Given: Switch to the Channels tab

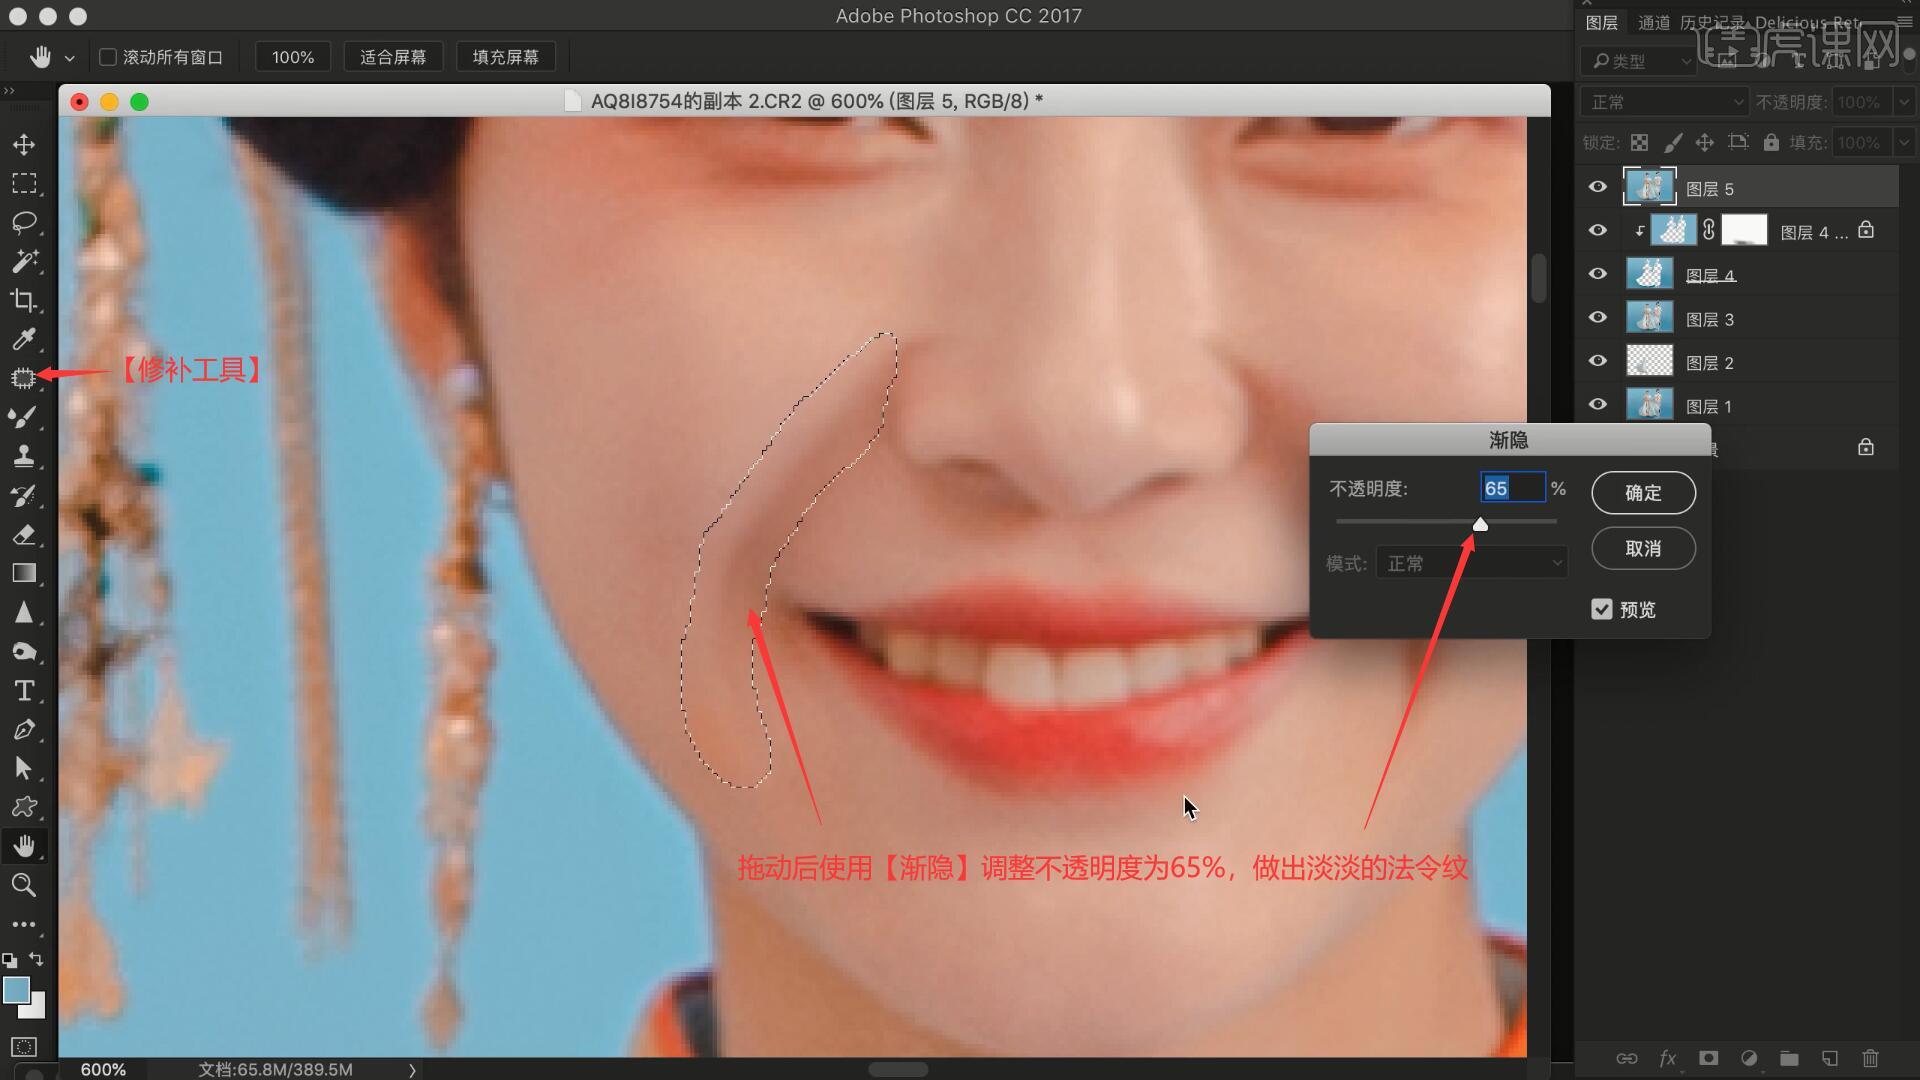Looking at the screenshot, I should pos(1653,23).
